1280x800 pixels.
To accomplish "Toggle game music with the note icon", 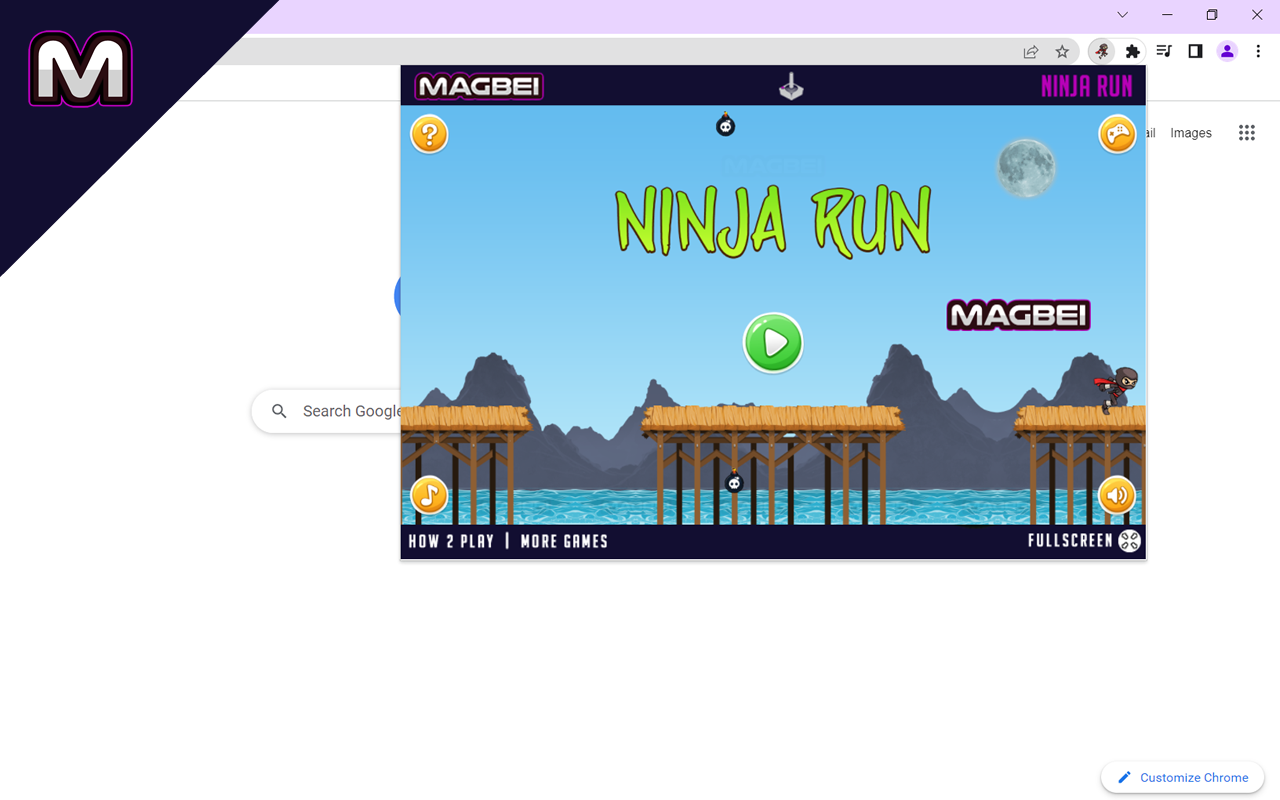I will (428, 494).
